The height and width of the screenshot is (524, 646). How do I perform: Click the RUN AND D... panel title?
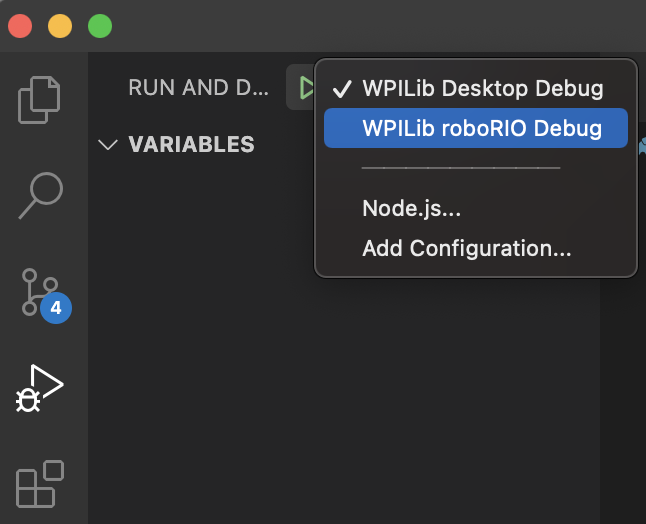pos(199,87)
